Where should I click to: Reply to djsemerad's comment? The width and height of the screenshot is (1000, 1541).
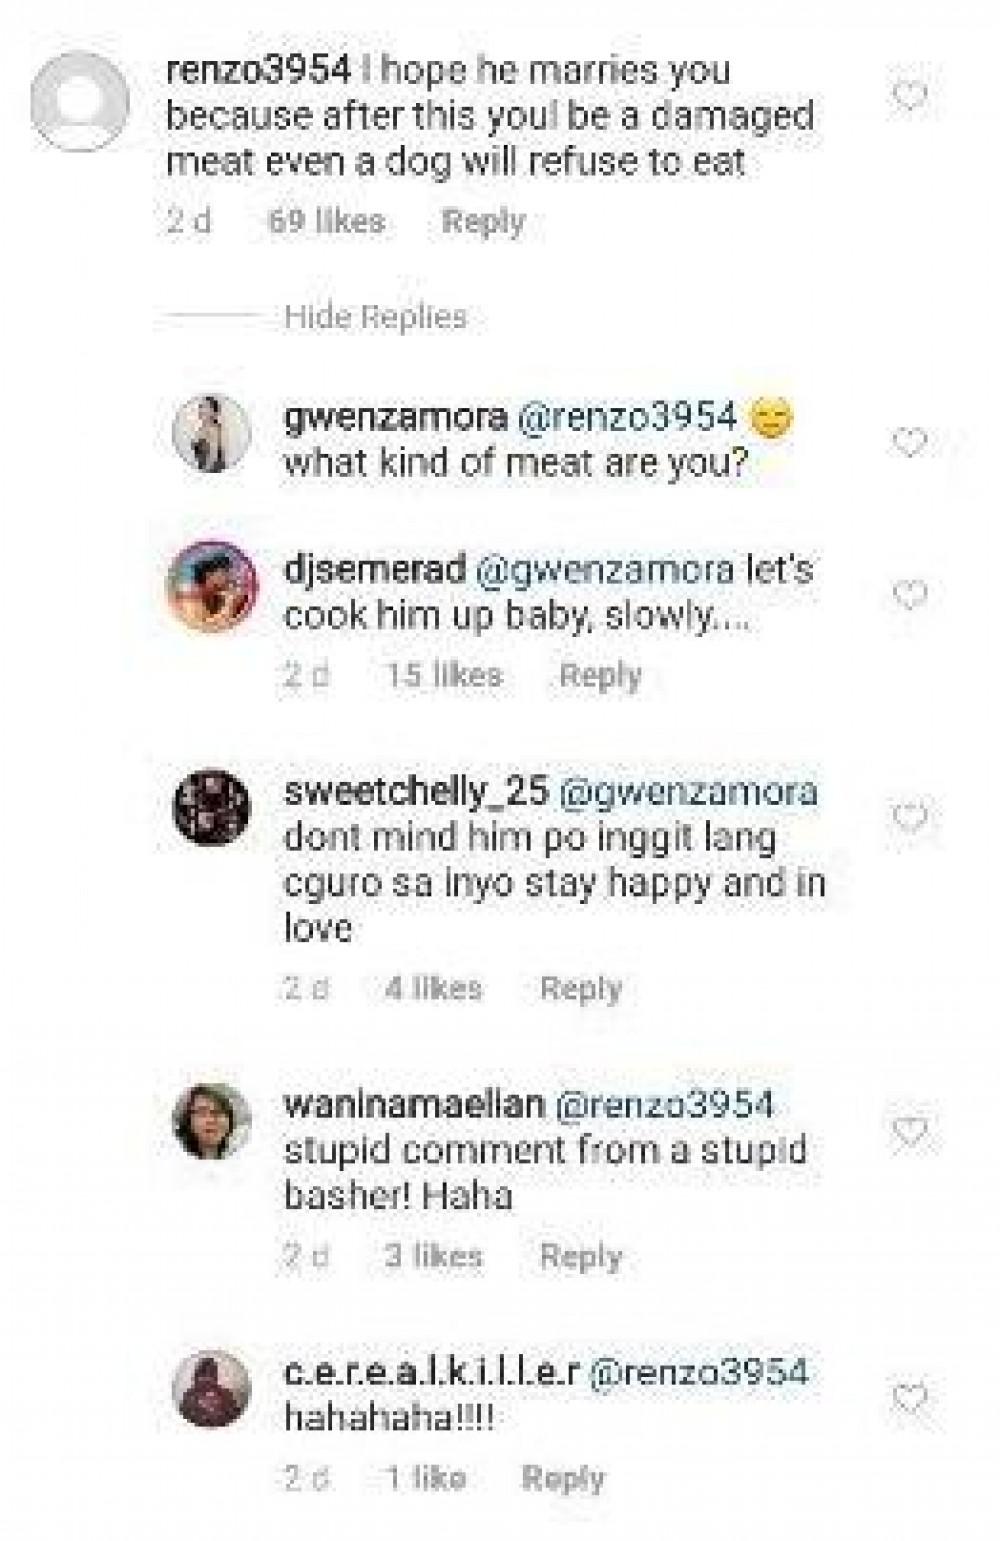click(x=600, y=675)
